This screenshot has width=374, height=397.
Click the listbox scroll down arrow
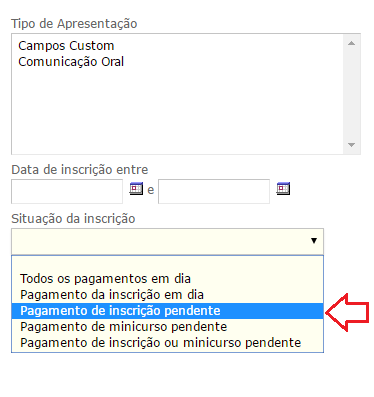click(351, 145)
